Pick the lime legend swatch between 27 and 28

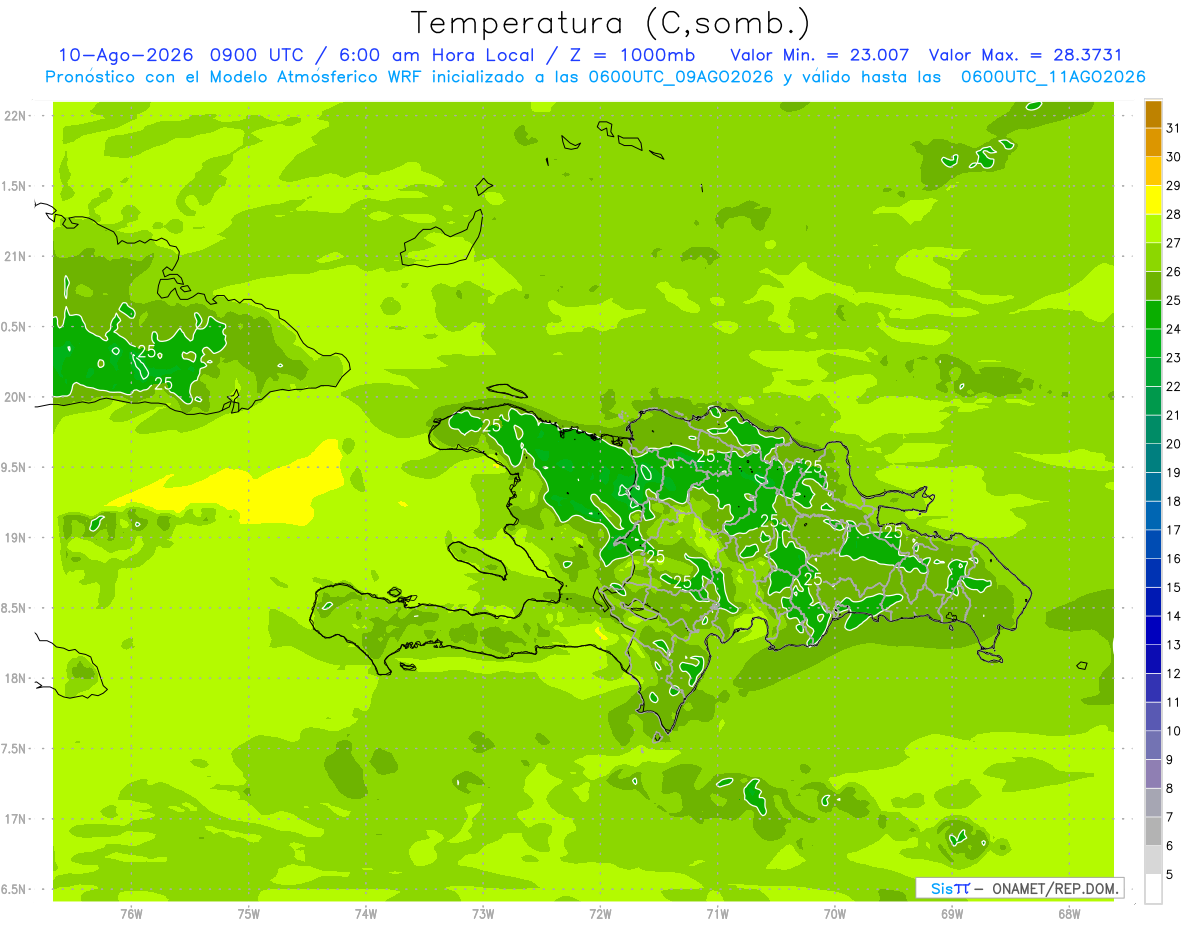pyautogui.click(x=1153, y=229)
